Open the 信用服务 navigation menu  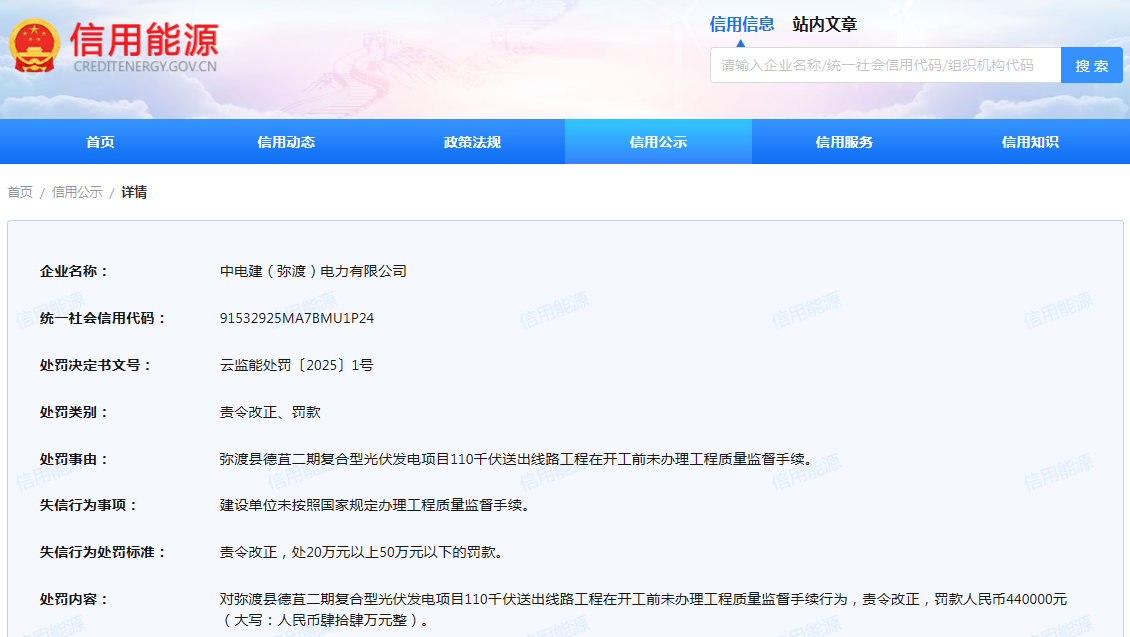tap(844, 142)
